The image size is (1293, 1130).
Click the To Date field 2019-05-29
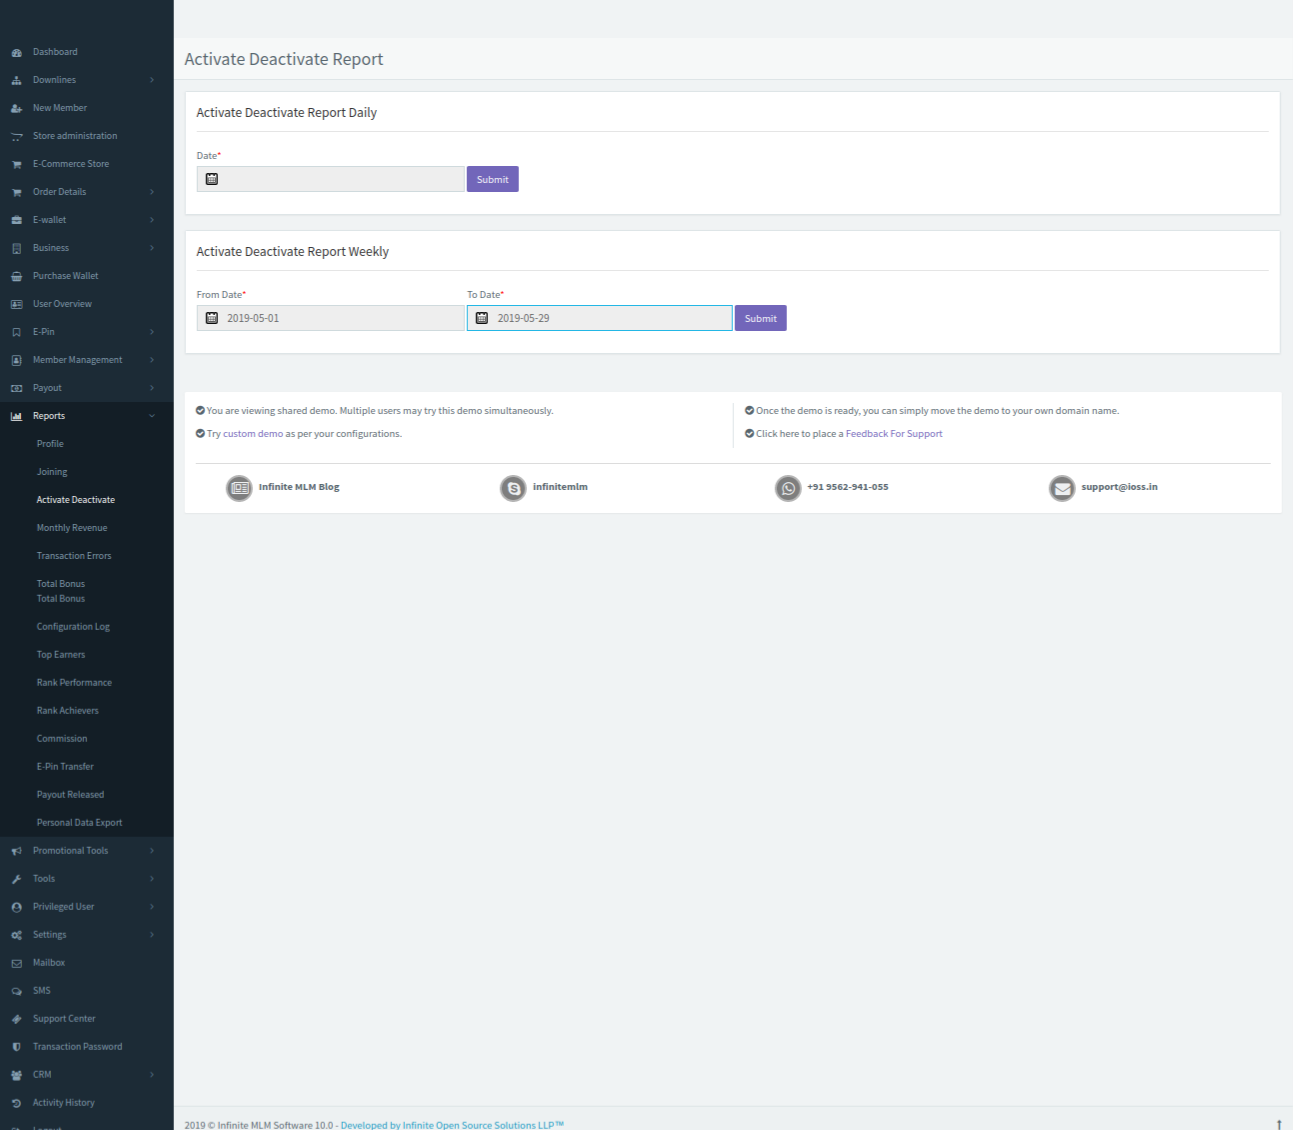point(600,318)
